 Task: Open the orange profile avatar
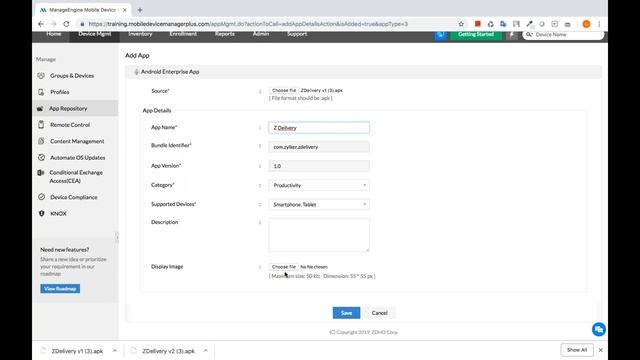[587, 24]
